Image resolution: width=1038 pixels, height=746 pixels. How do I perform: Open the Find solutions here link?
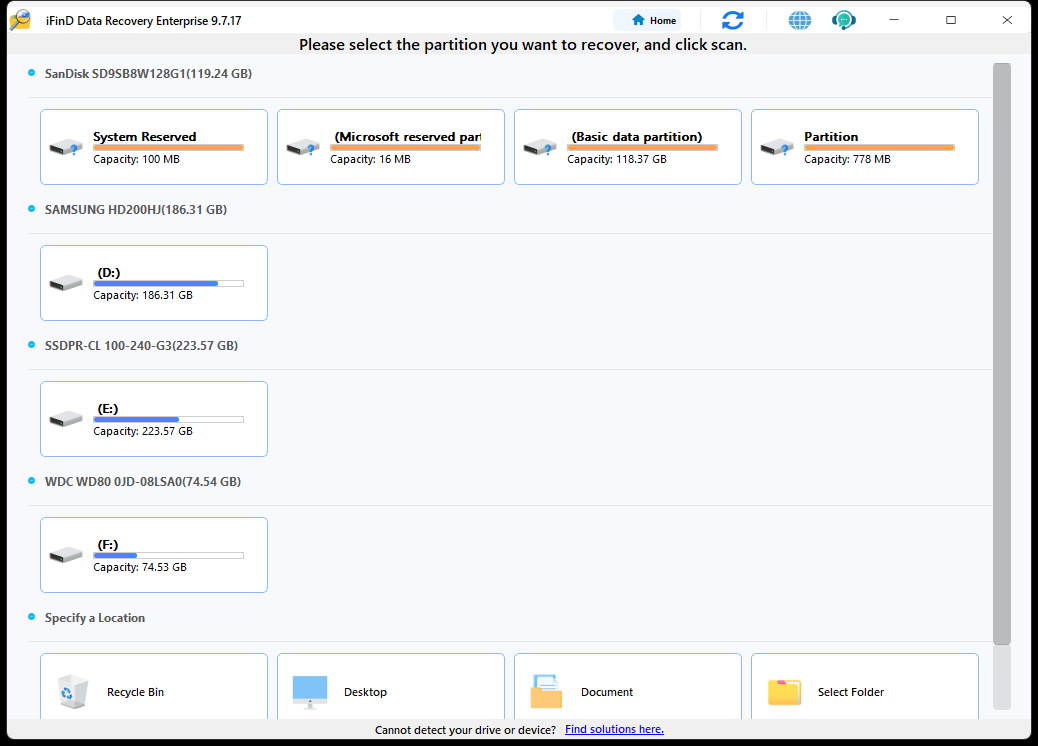point(614,729)
